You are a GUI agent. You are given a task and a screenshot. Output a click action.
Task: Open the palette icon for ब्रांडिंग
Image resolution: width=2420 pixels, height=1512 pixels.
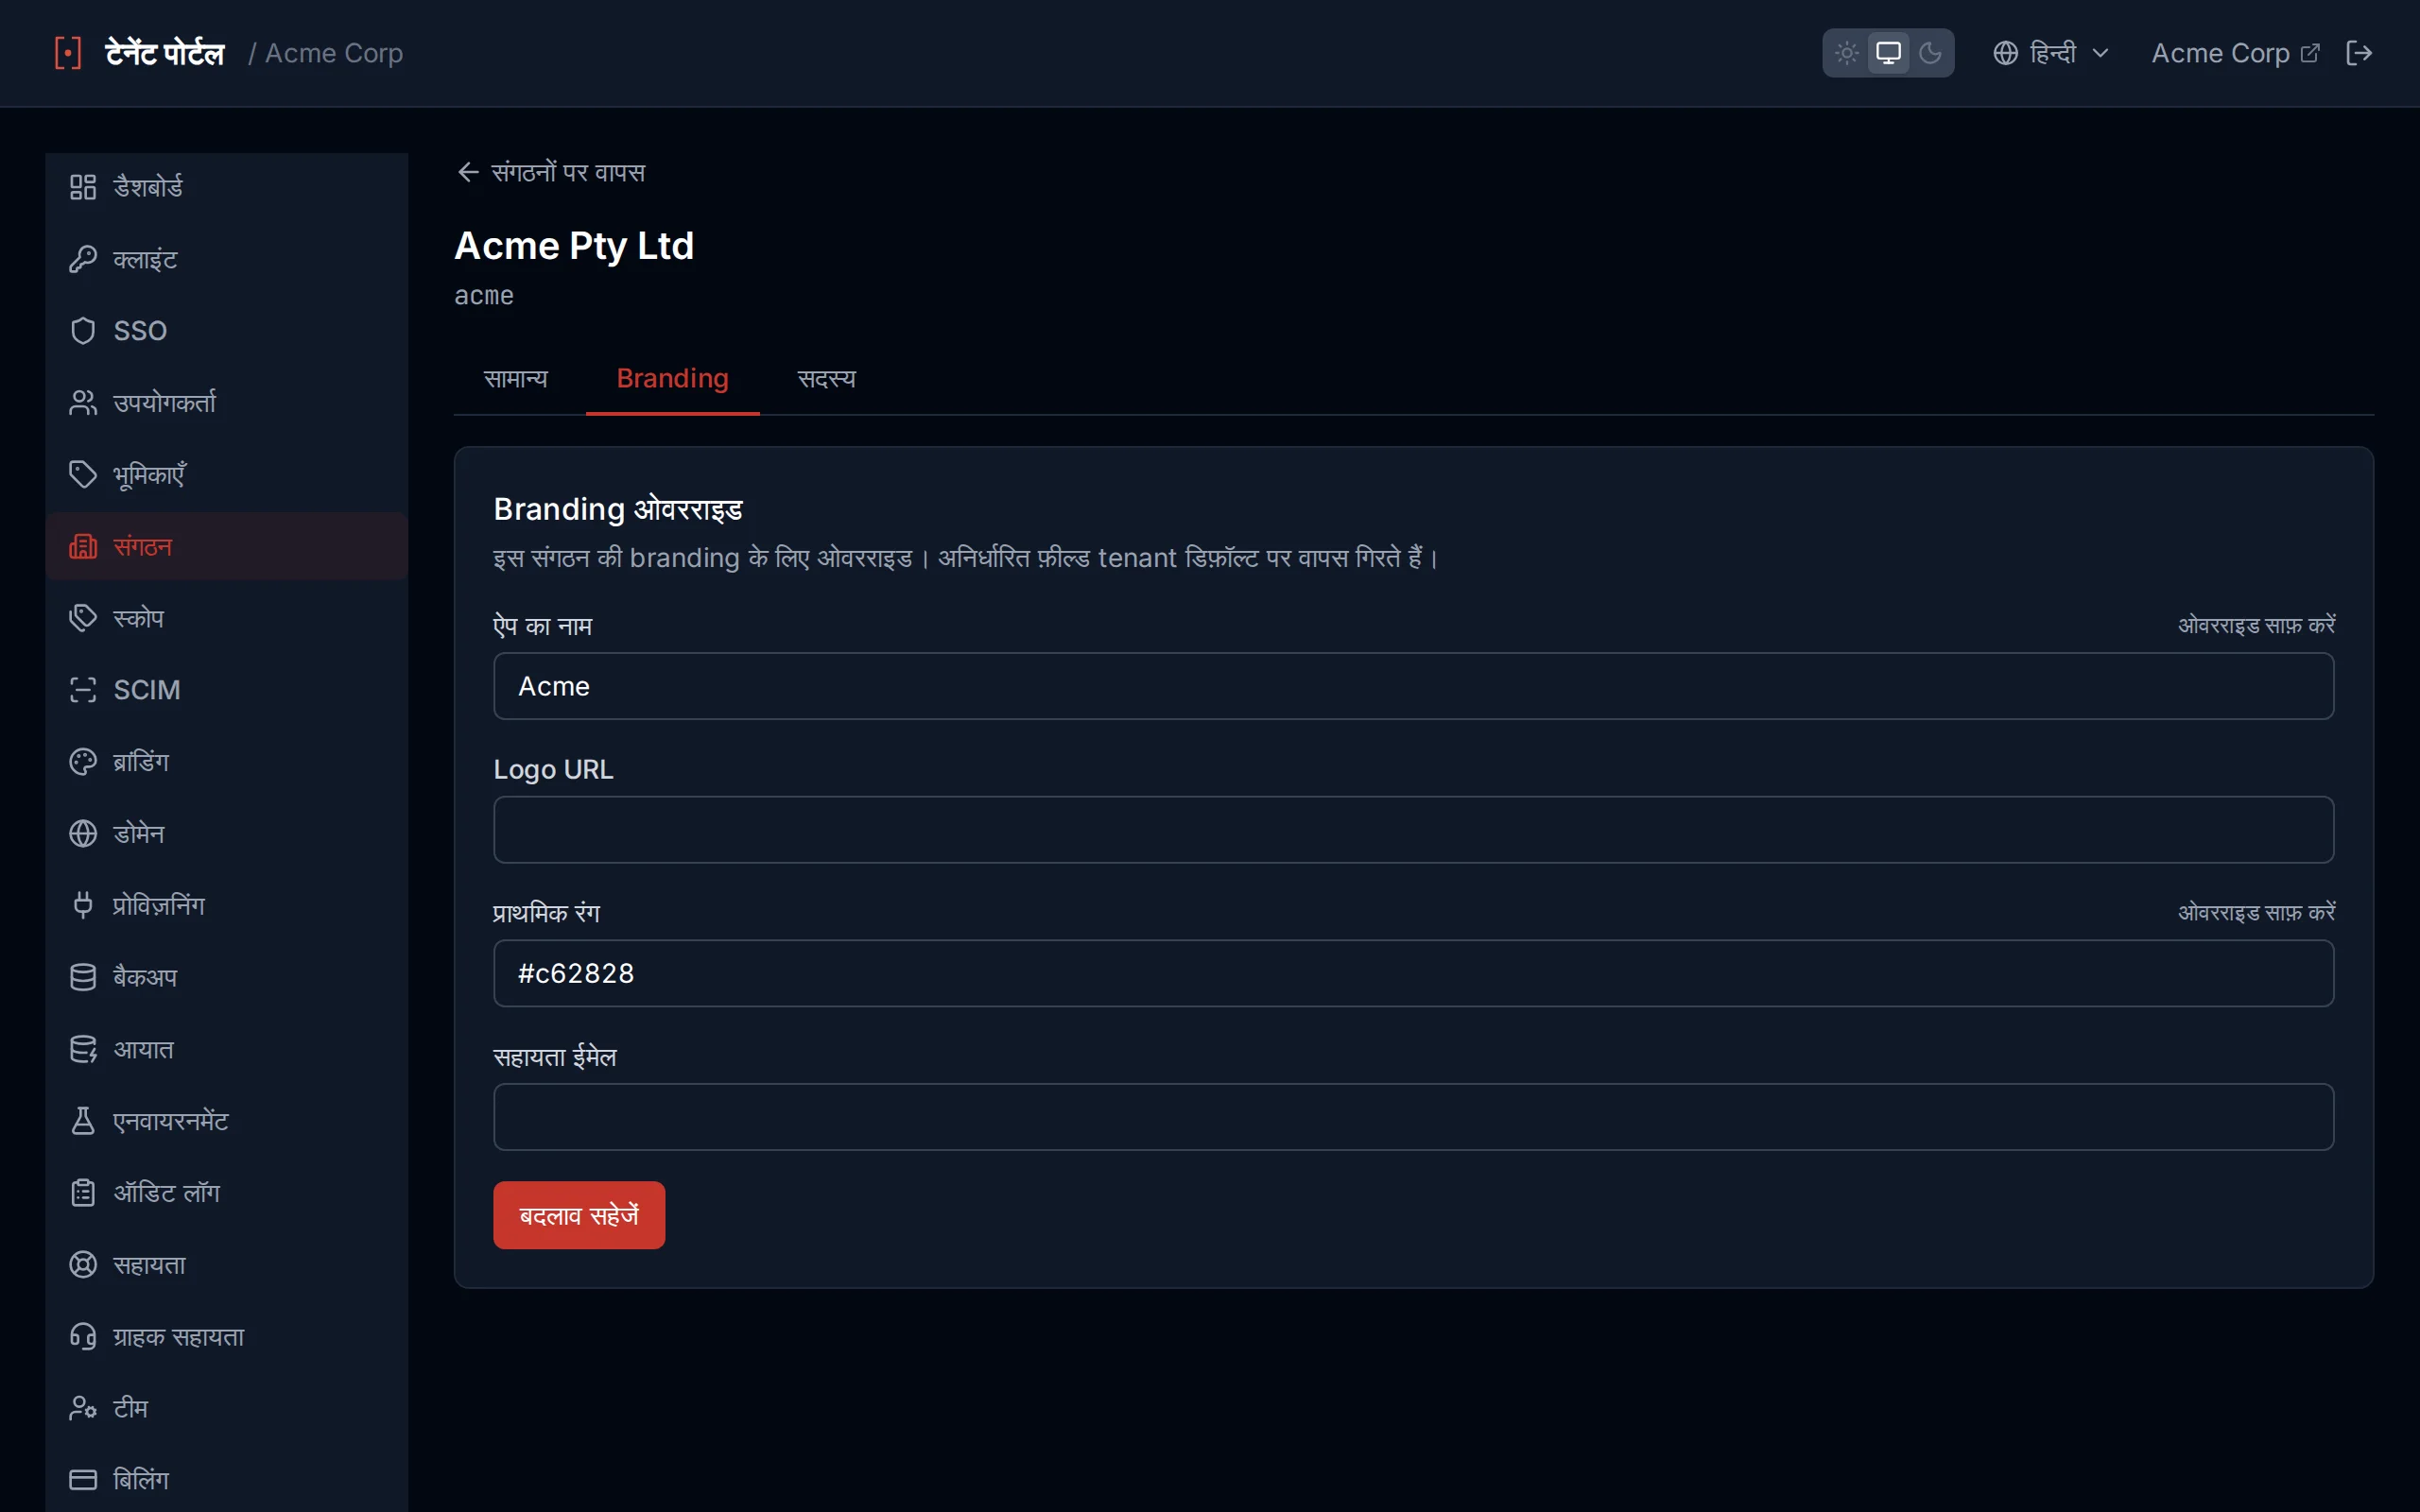[83, 762]
